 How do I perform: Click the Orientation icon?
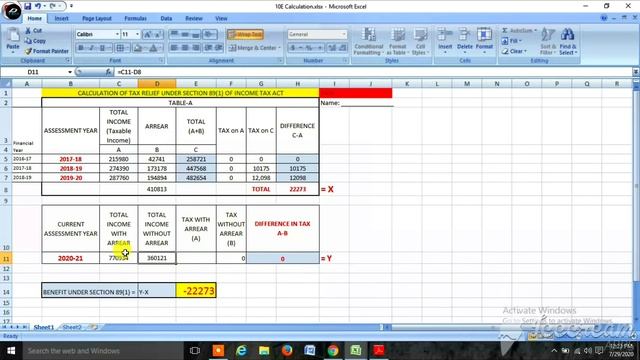209,34
